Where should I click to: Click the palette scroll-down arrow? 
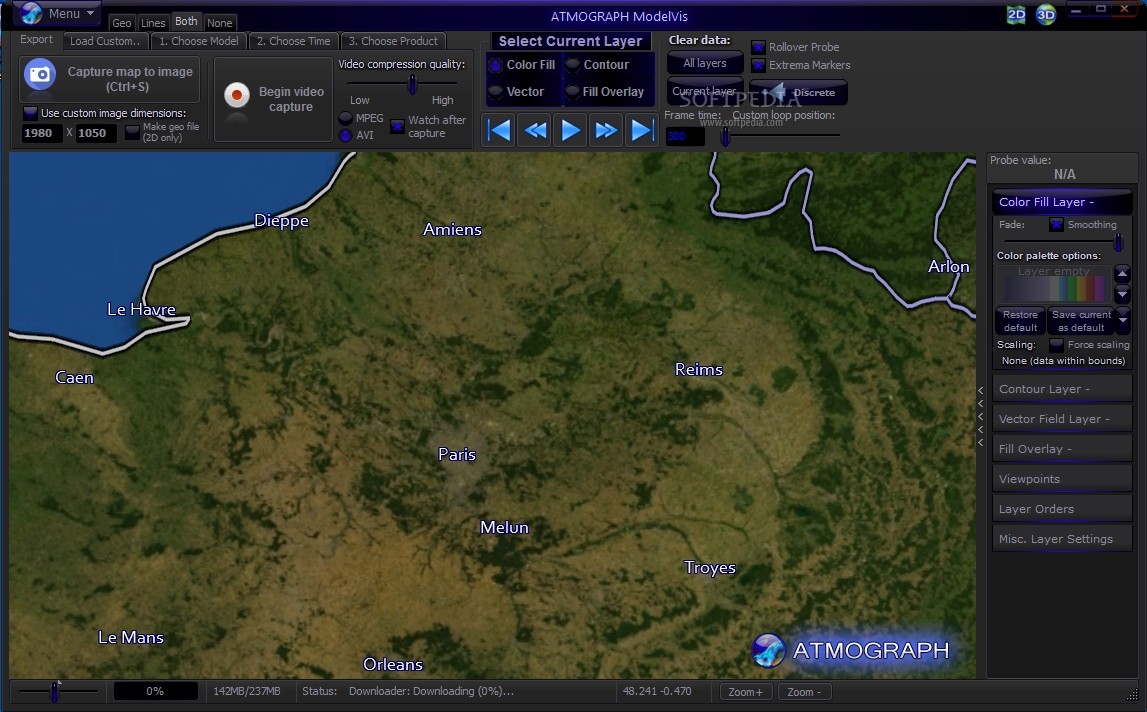click(x=1122, y=293)
